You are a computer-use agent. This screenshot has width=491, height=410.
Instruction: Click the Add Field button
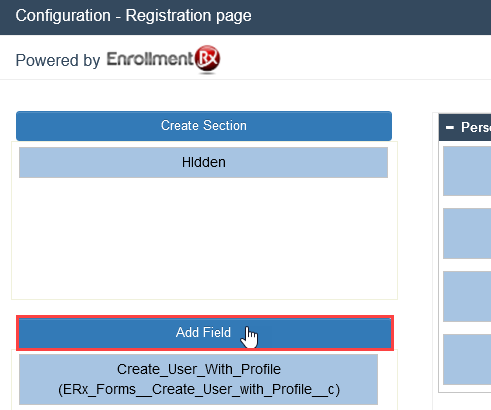pos(205,333)
